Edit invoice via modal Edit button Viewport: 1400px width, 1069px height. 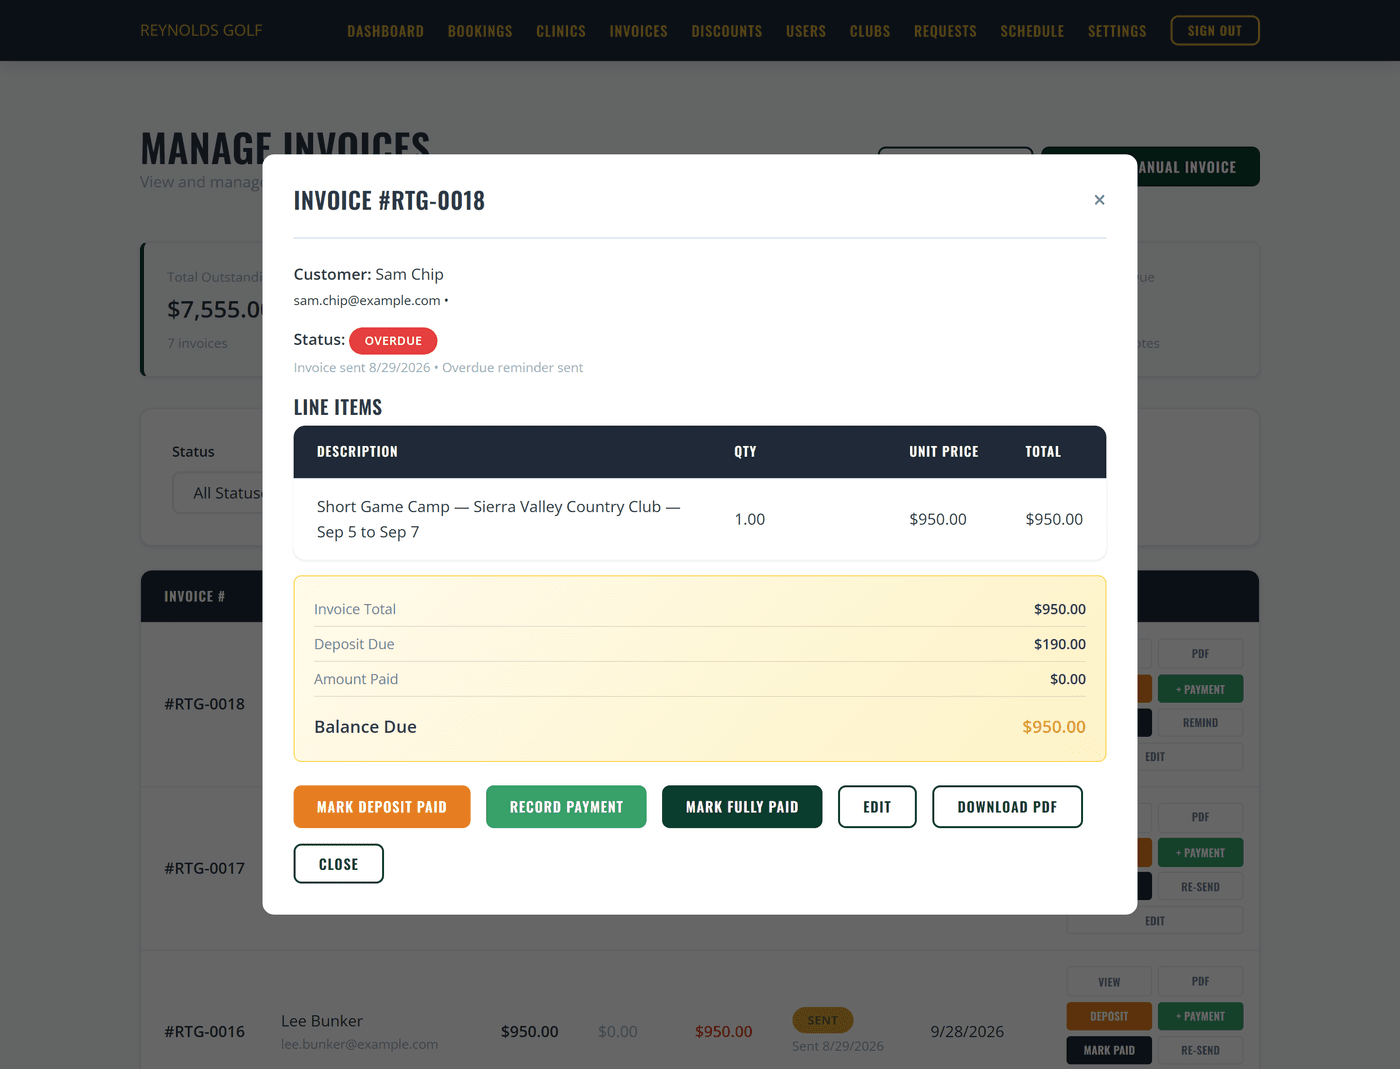877,807
